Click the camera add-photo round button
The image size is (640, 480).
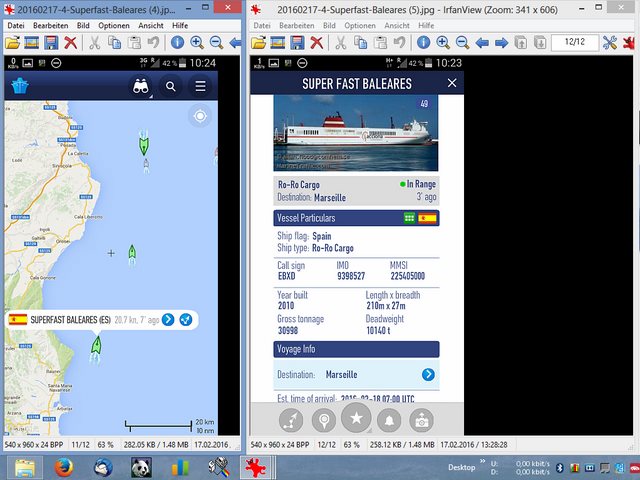[422, 420]
